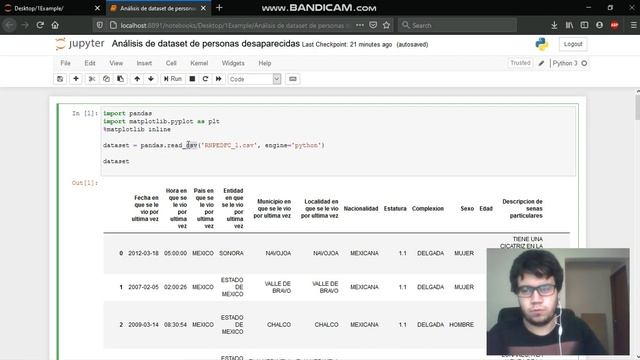Click the 'Nacionalidad' column header

click(361, 209)
